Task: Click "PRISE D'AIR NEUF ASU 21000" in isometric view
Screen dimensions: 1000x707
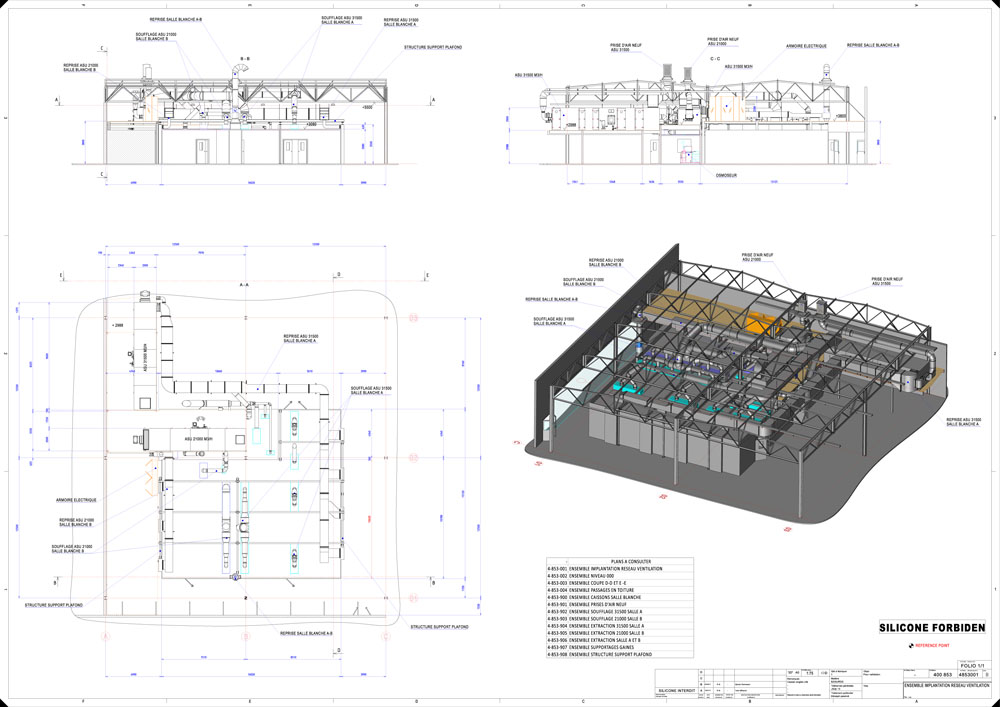Action: [758, 257]
